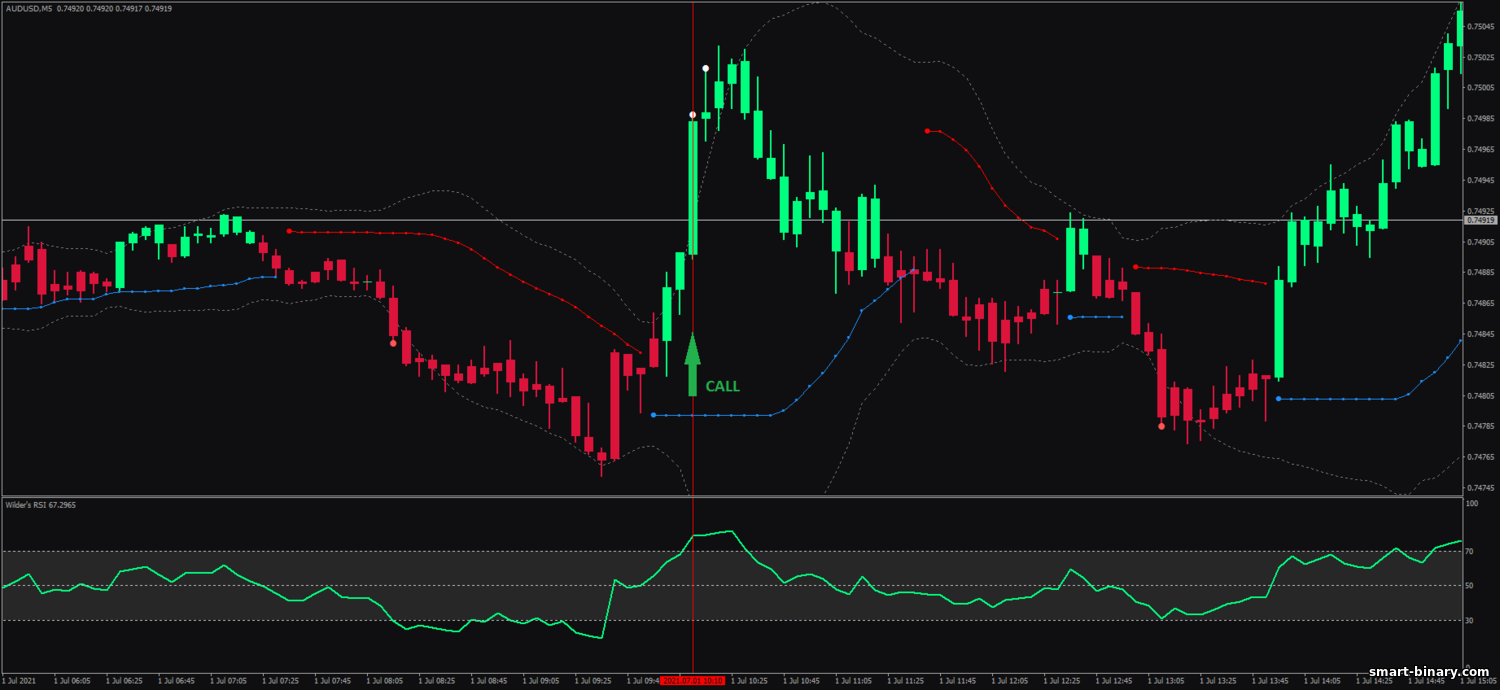The image size is (1500, 690).
Task: Click time axis label 1 Jul 10:45
Action: point(800,681)
